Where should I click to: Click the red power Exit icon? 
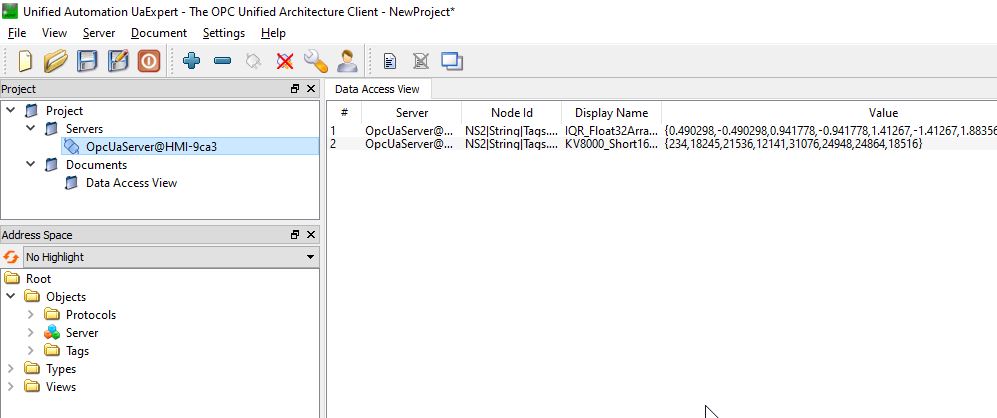pyautogui.click(x=149, y=61)
